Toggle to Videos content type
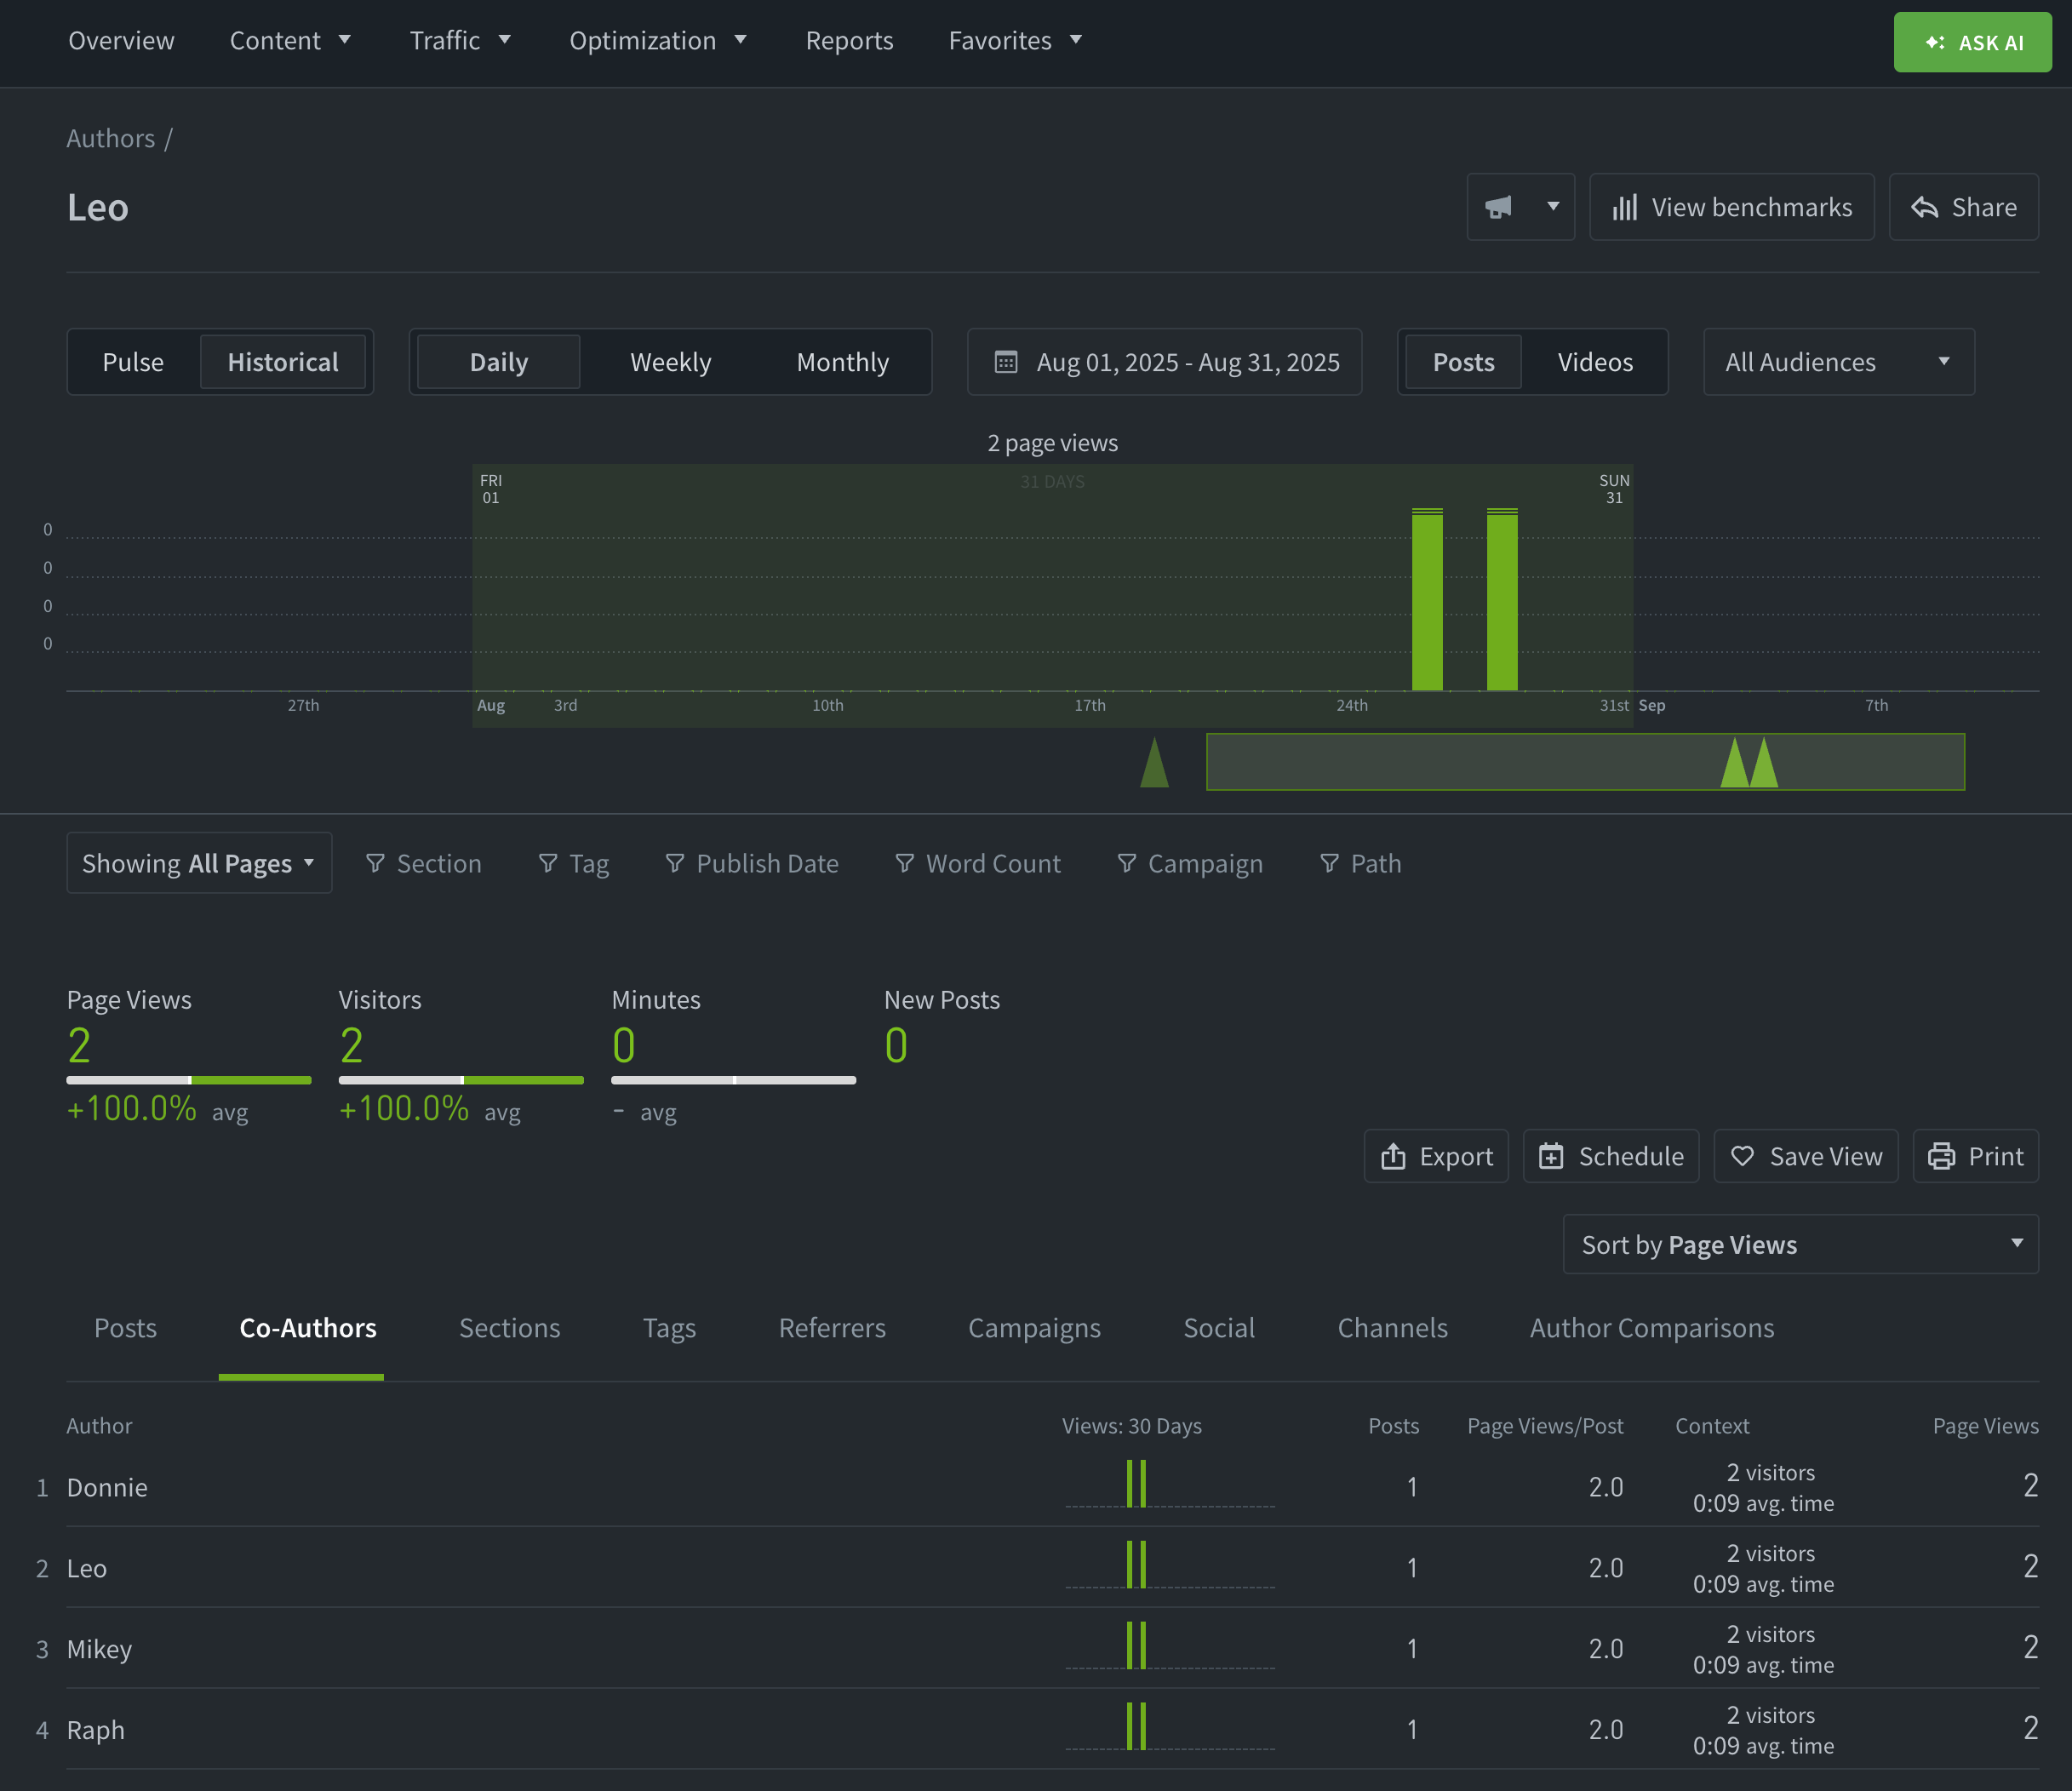This screenshot has width=2072, height=1791. (1594, 362)
